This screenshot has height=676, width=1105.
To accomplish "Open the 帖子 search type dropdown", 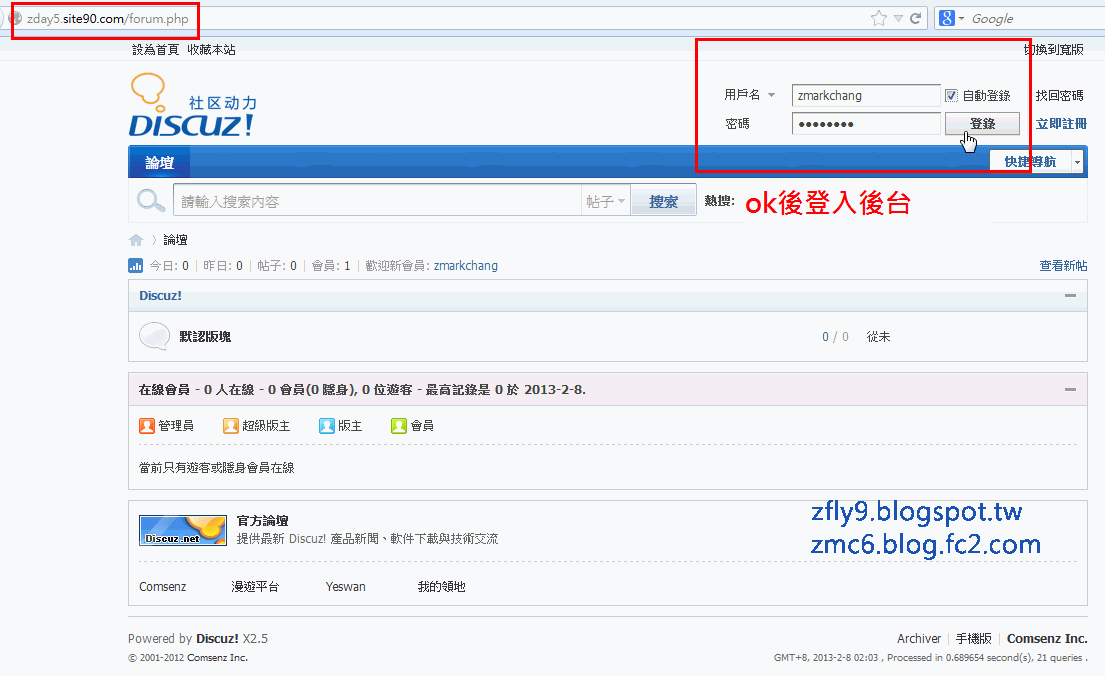I will 622,202.
